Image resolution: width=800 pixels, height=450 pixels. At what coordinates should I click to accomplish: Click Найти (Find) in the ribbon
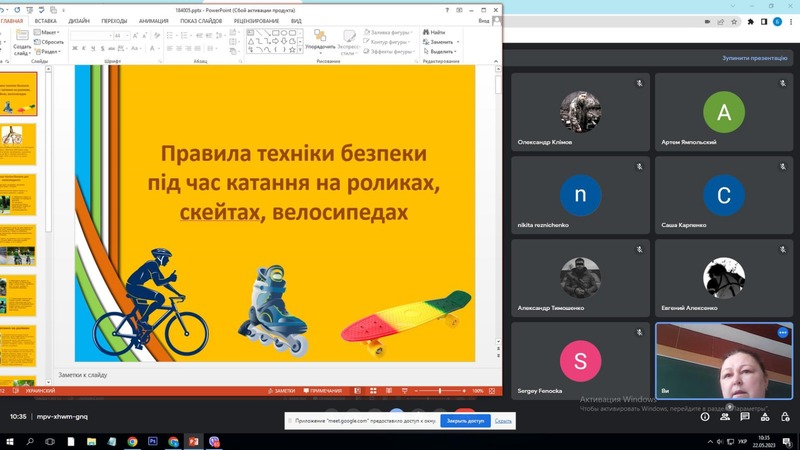coord(435,32)
